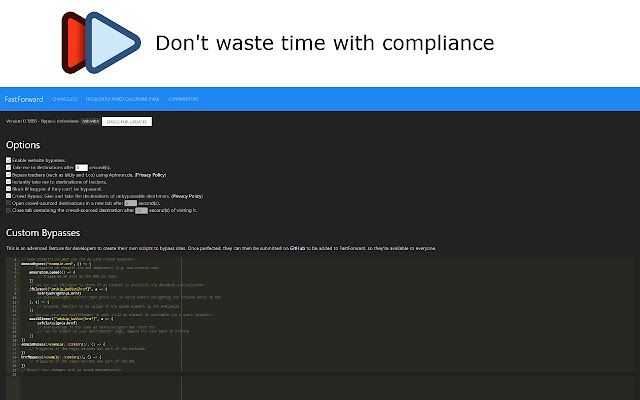Focus the destination delay seconds input

[x=81, y=167]
